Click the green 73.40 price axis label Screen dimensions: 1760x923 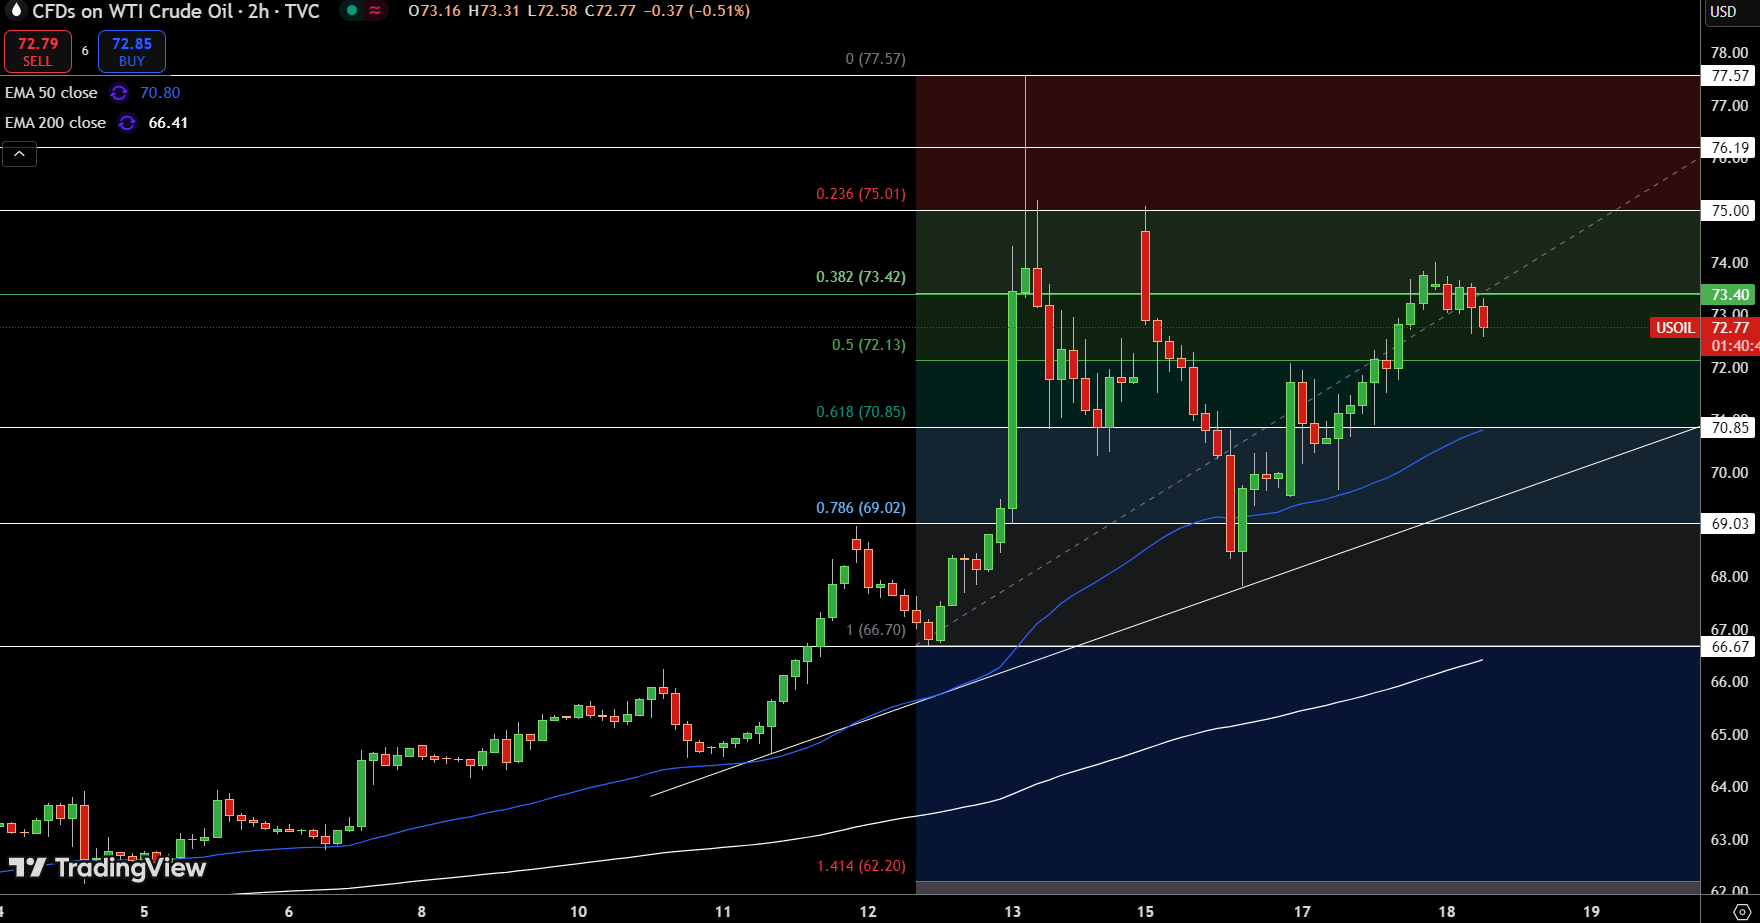pyautogui.click(x=1730, y=295)
